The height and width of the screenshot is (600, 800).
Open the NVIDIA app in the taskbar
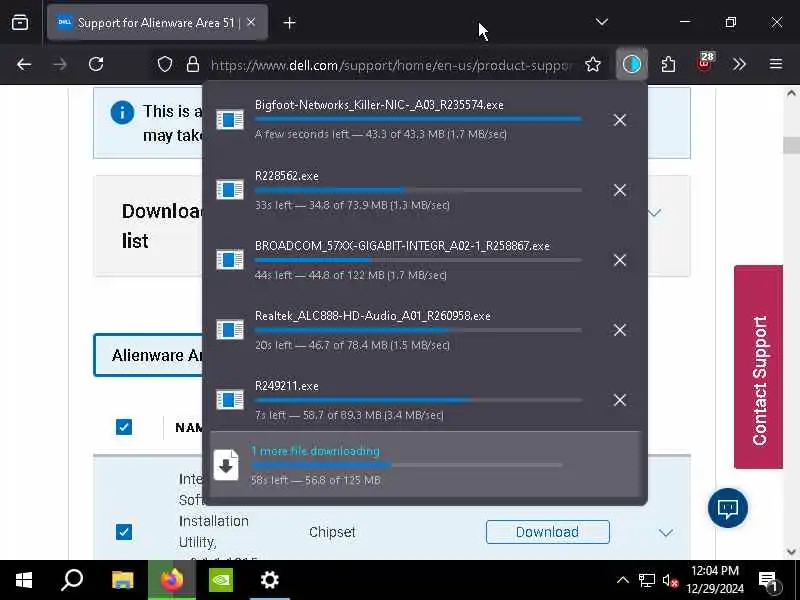pos(221,580)
